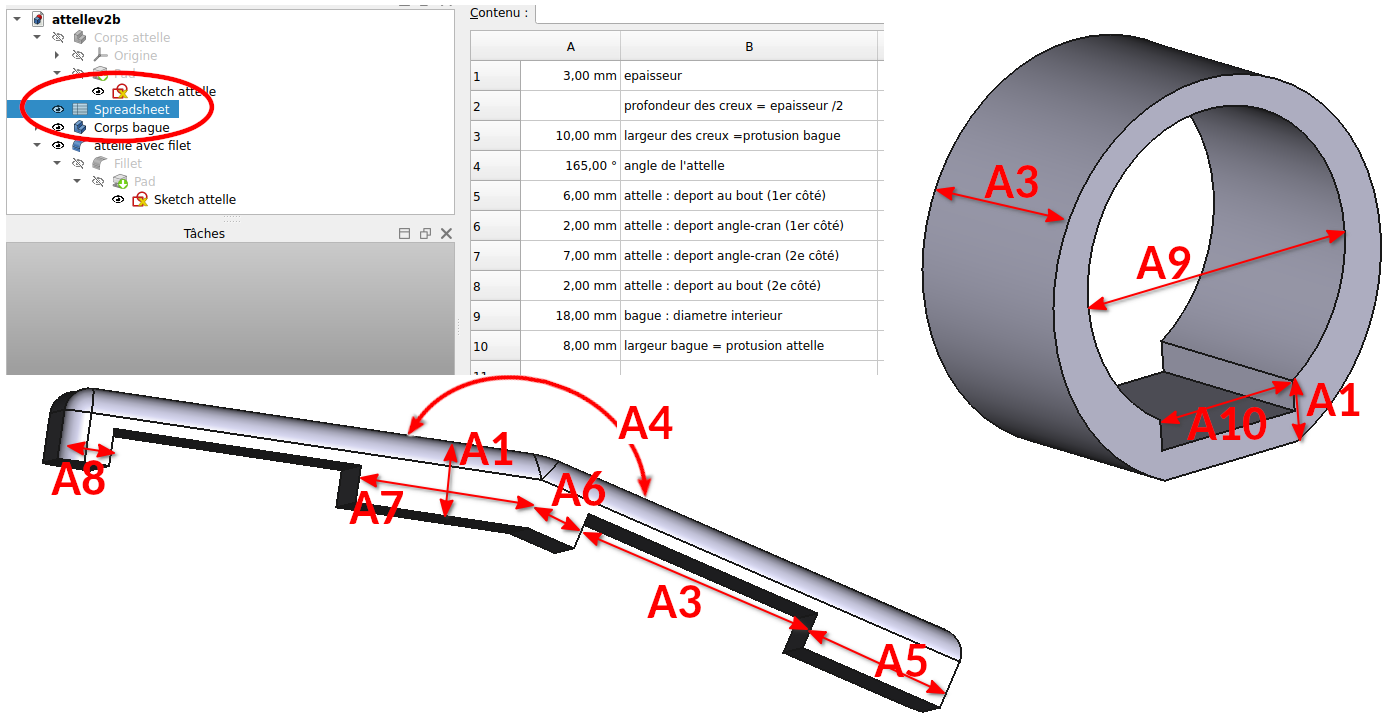The image size is (1388, 716).
Task: Hide the Spreadsheet using its eye icon
Action: (58, 109)
